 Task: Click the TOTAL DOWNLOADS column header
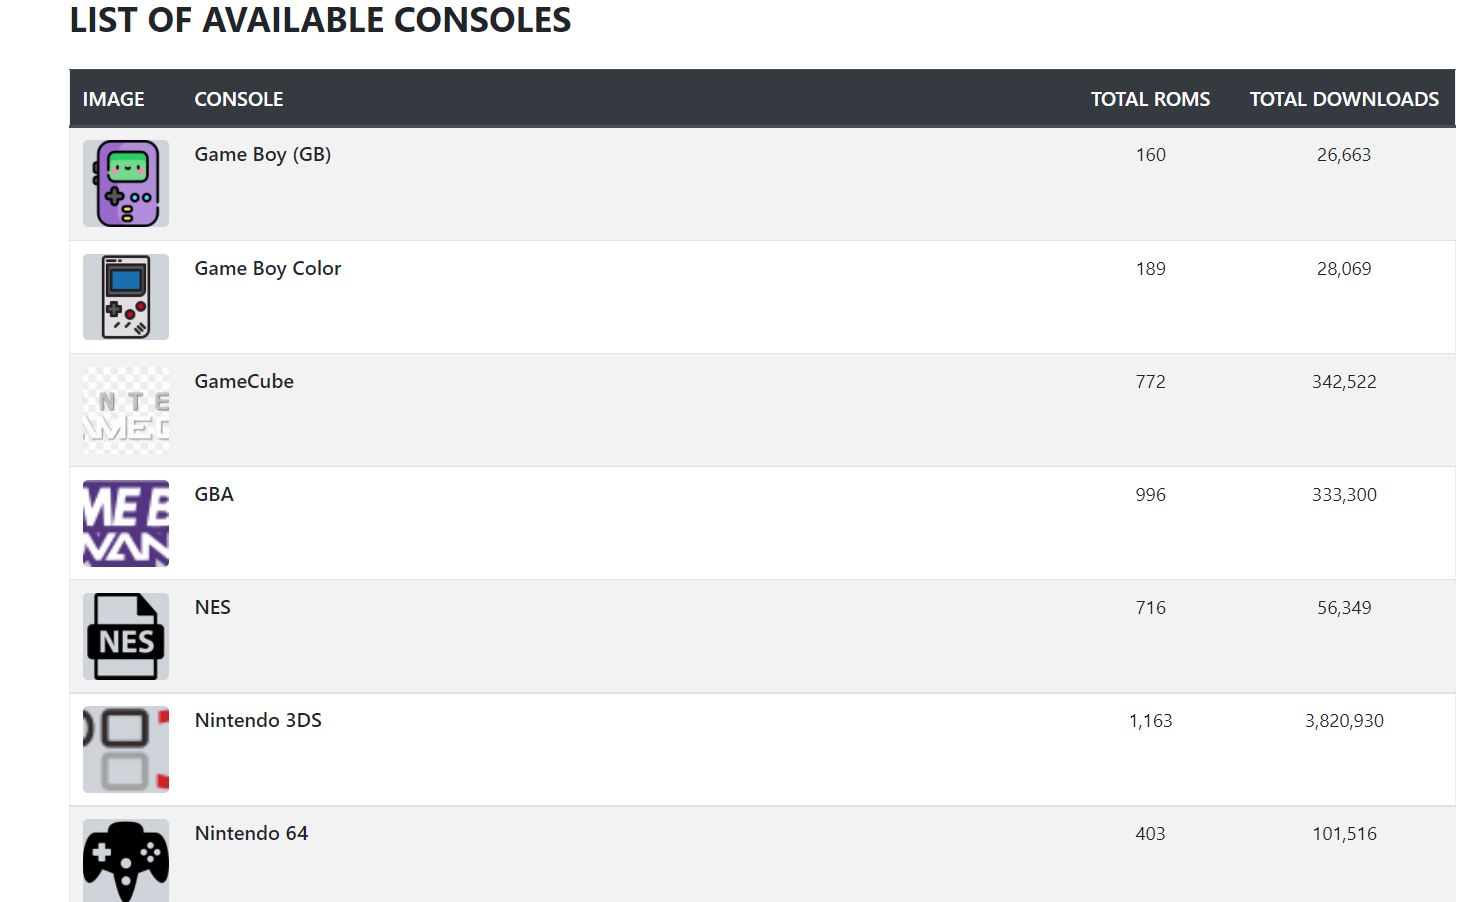[1344, 99]
